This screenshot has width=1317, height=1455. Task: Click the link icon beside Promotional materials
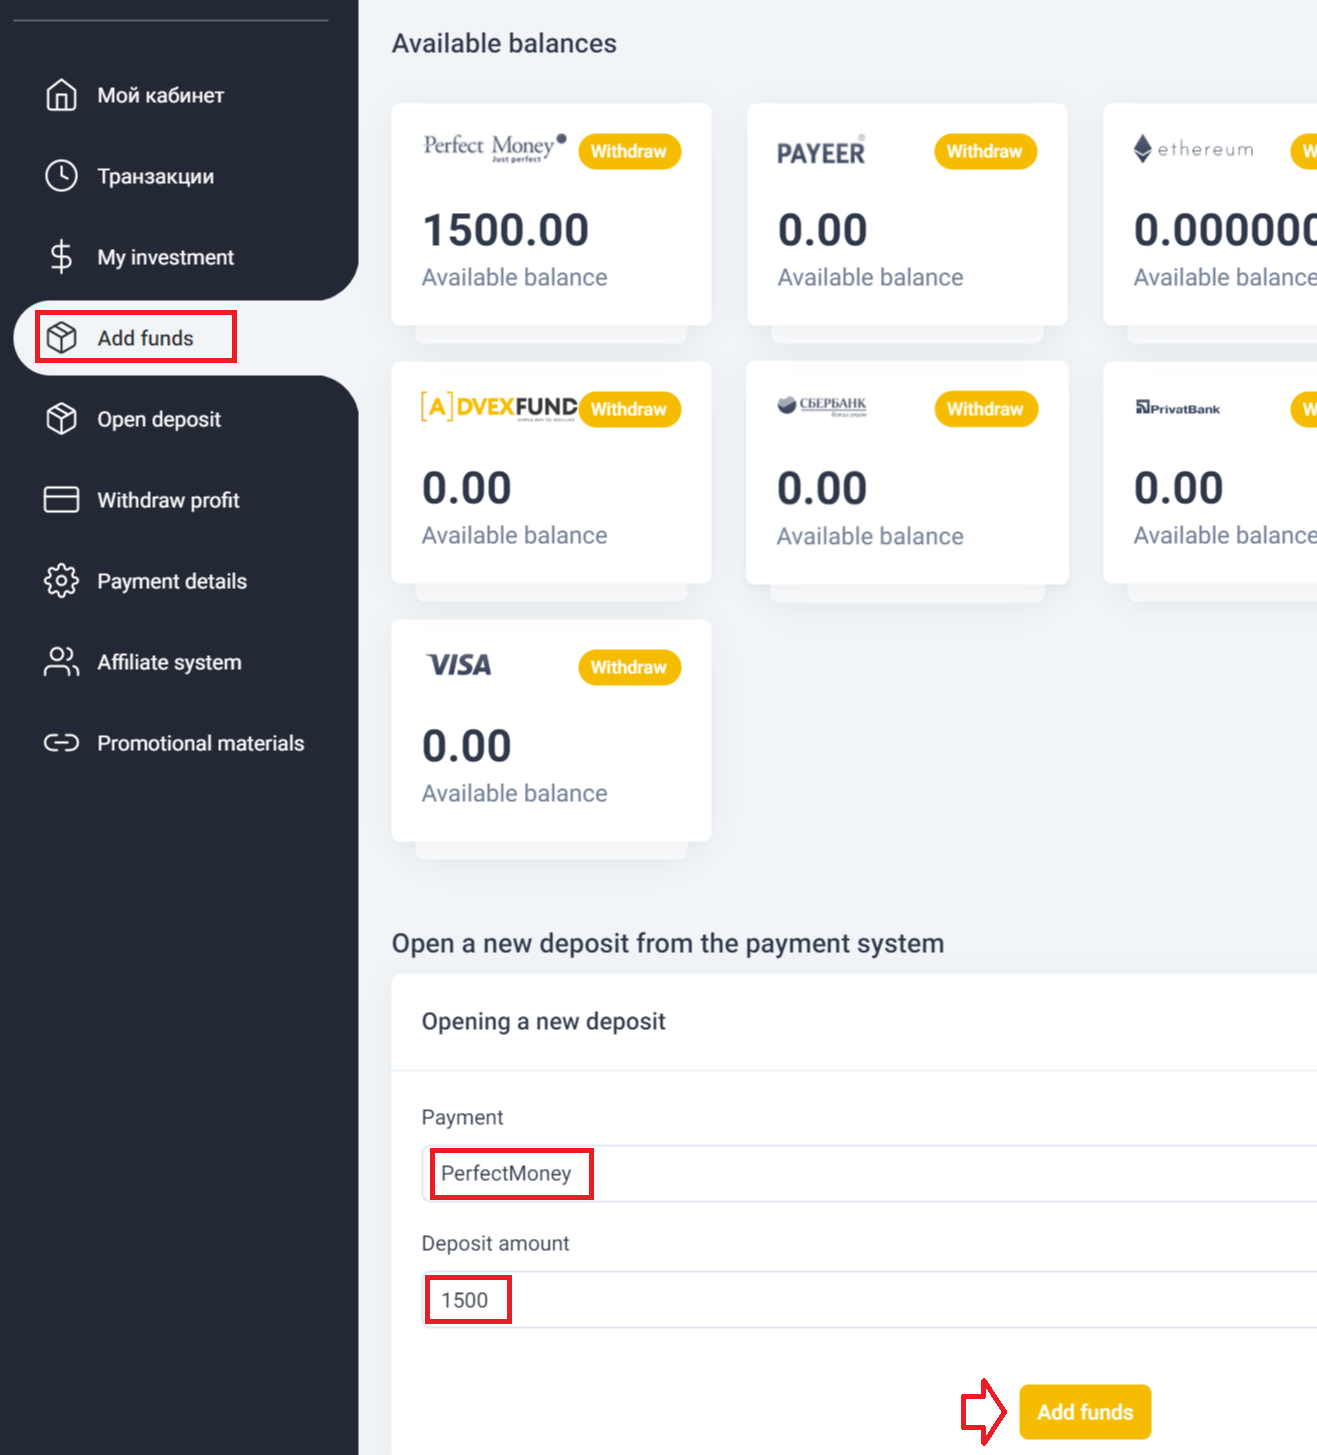(61, 743)
